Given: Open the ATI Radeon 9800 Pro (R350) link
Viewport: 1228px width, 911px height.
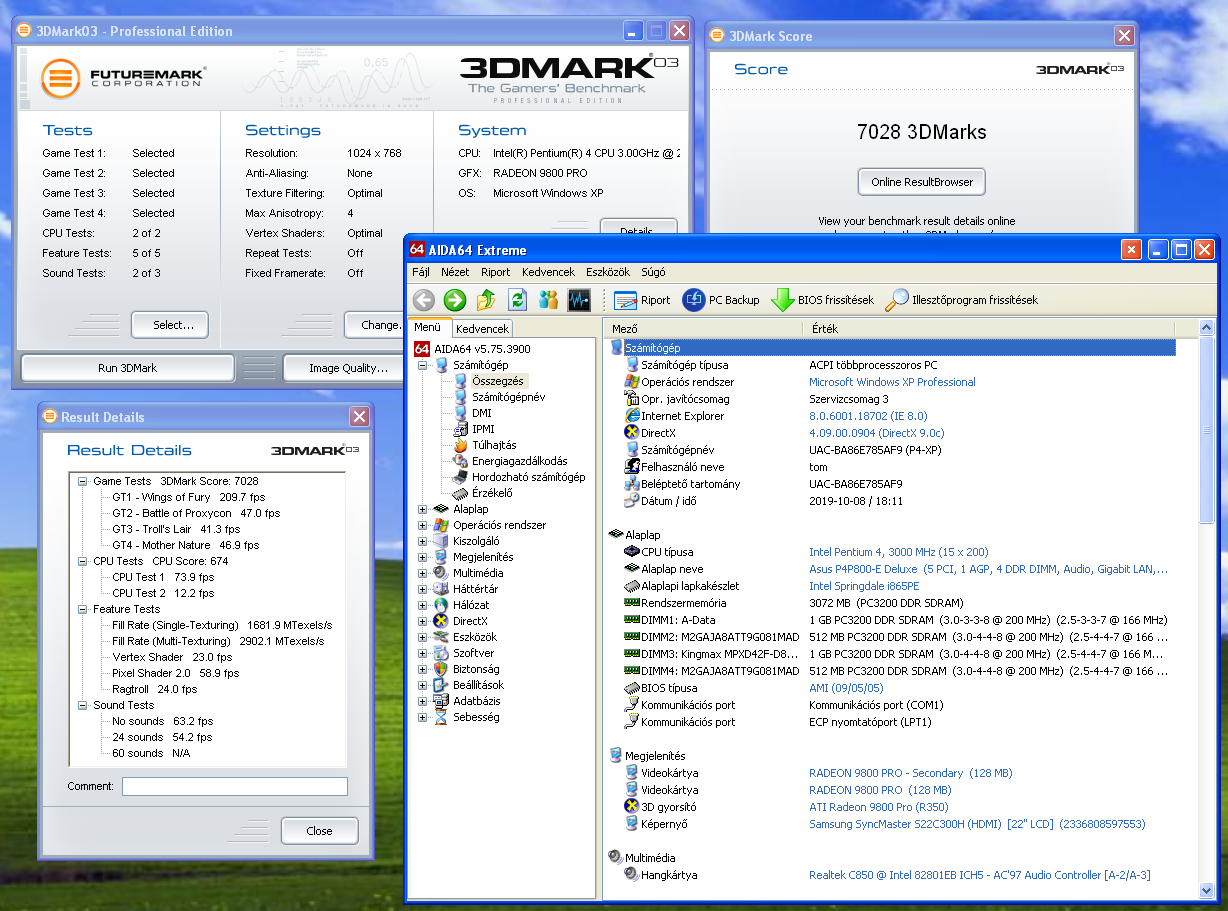Looking at the screenshot, I should [879, 807].
